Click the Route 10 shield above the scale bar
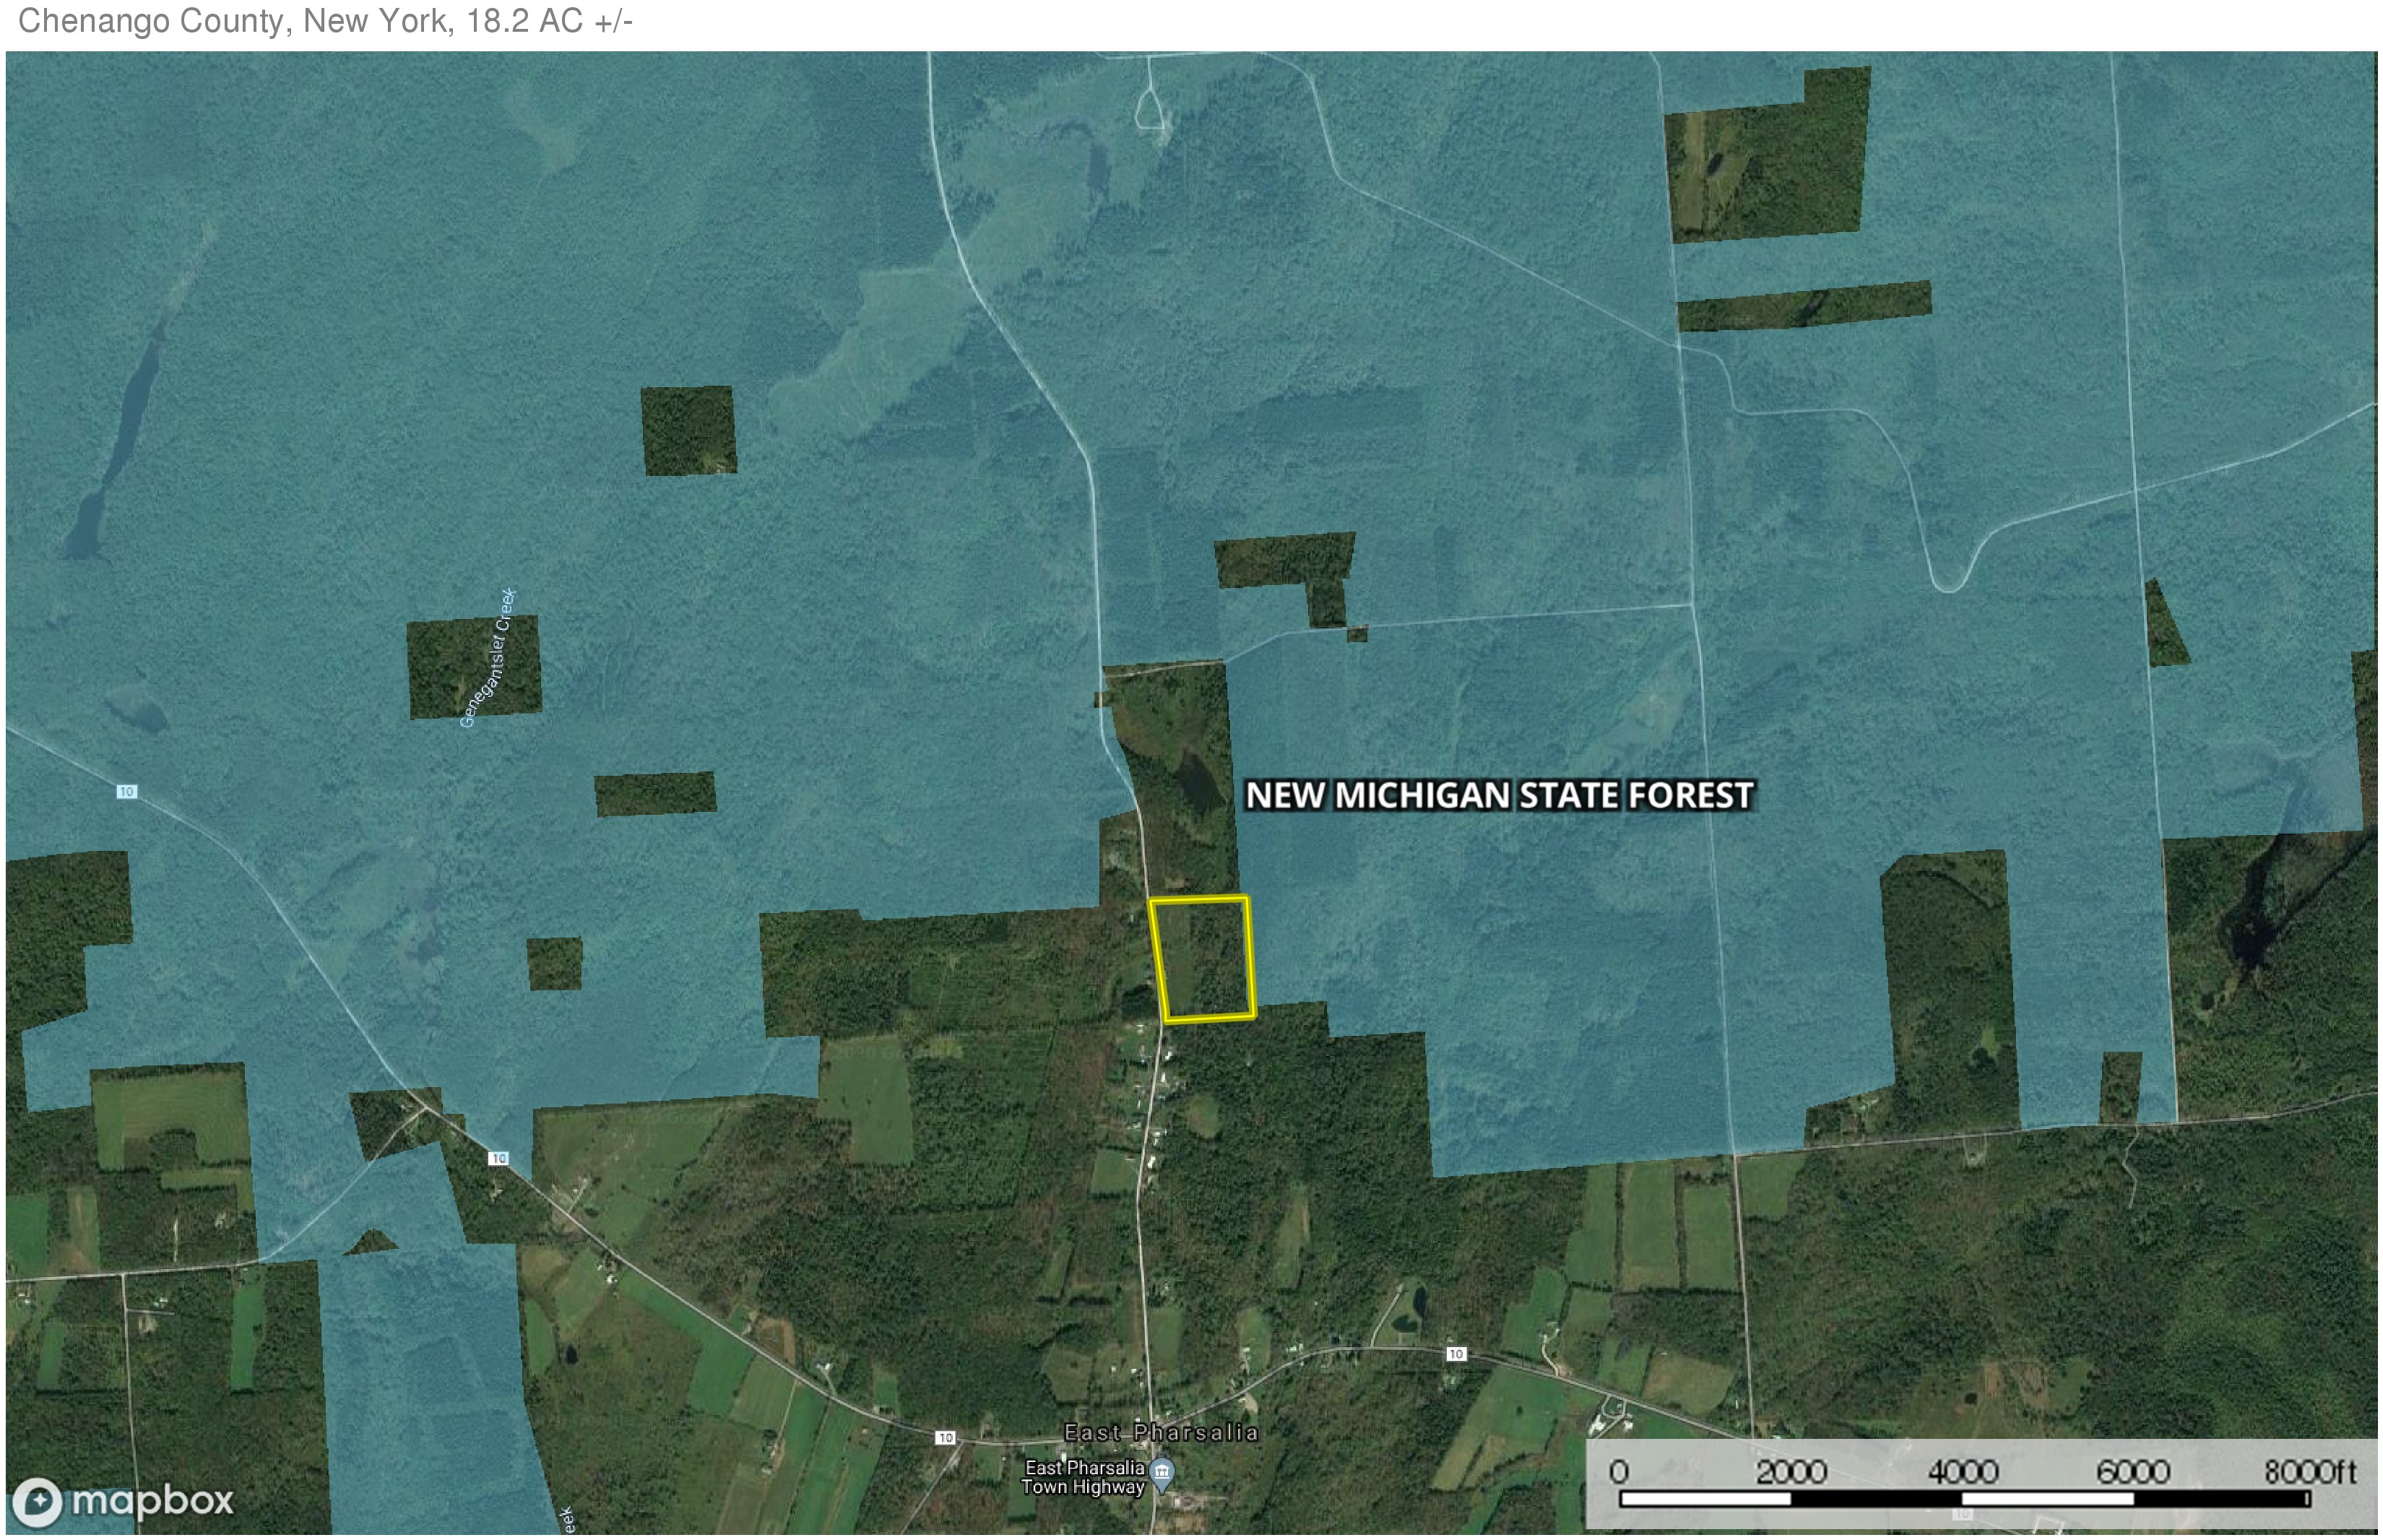The height and width of the screenshot is (1540, 2383). click(x=1456, y=1354)
